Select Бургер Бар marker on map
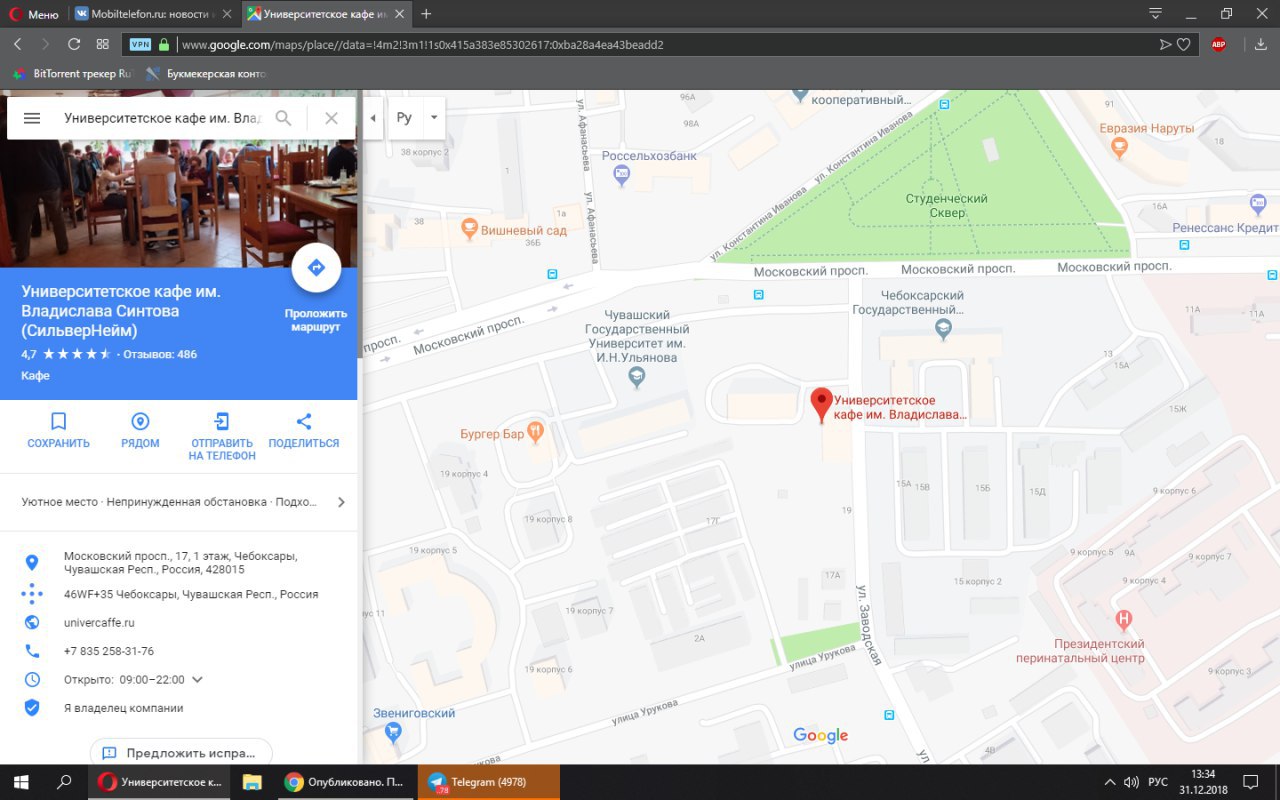 coord(536,433)
